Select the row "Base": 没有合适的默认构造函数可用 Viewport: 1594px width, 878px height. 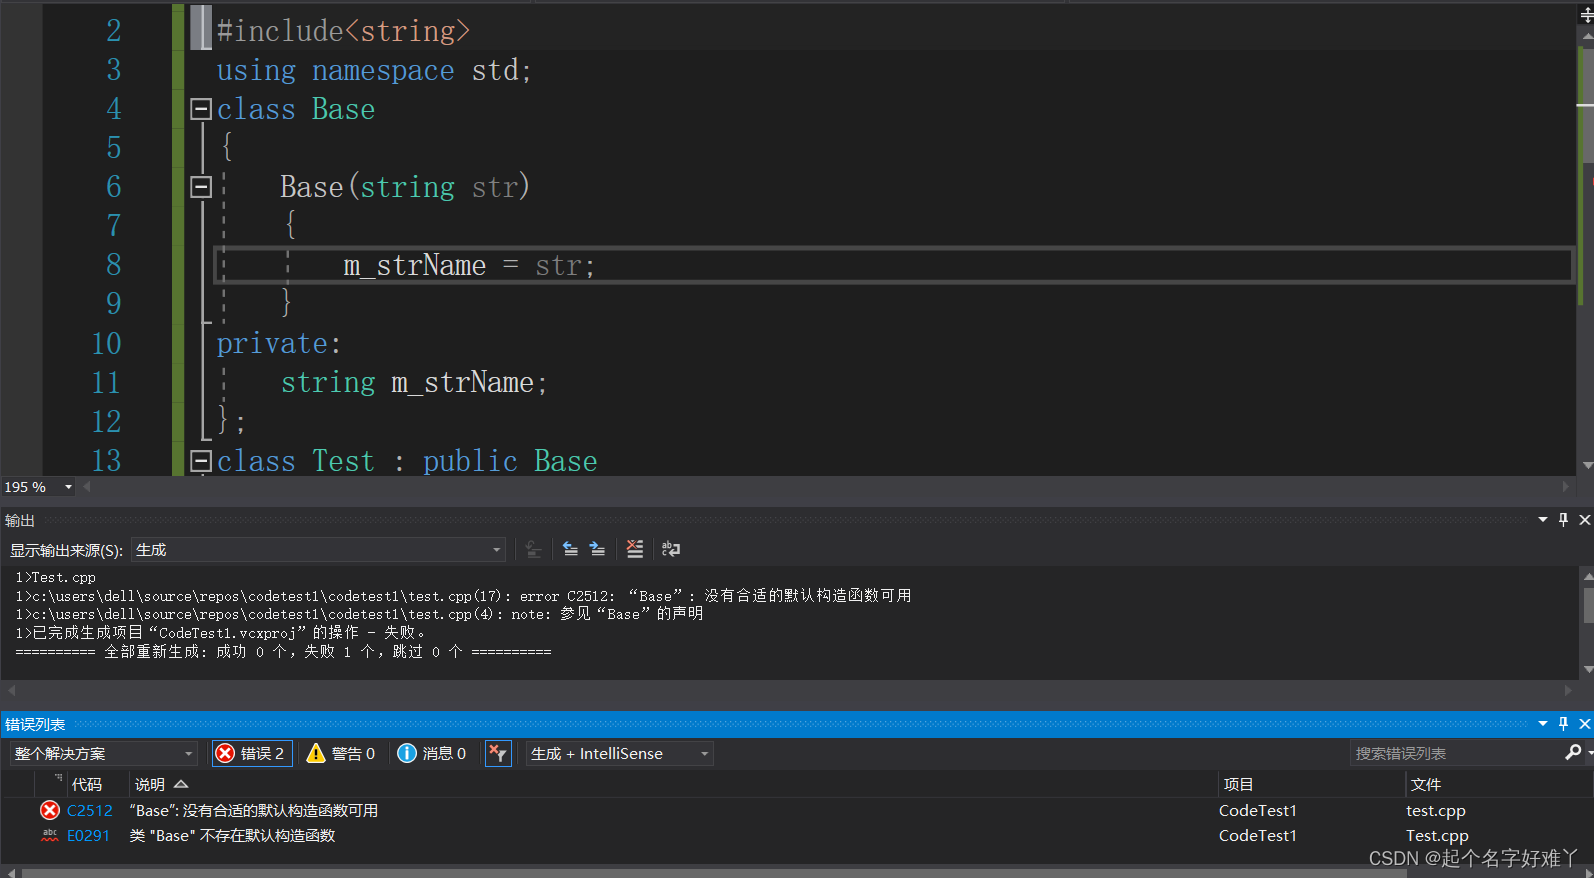click(x=797, y=811)
